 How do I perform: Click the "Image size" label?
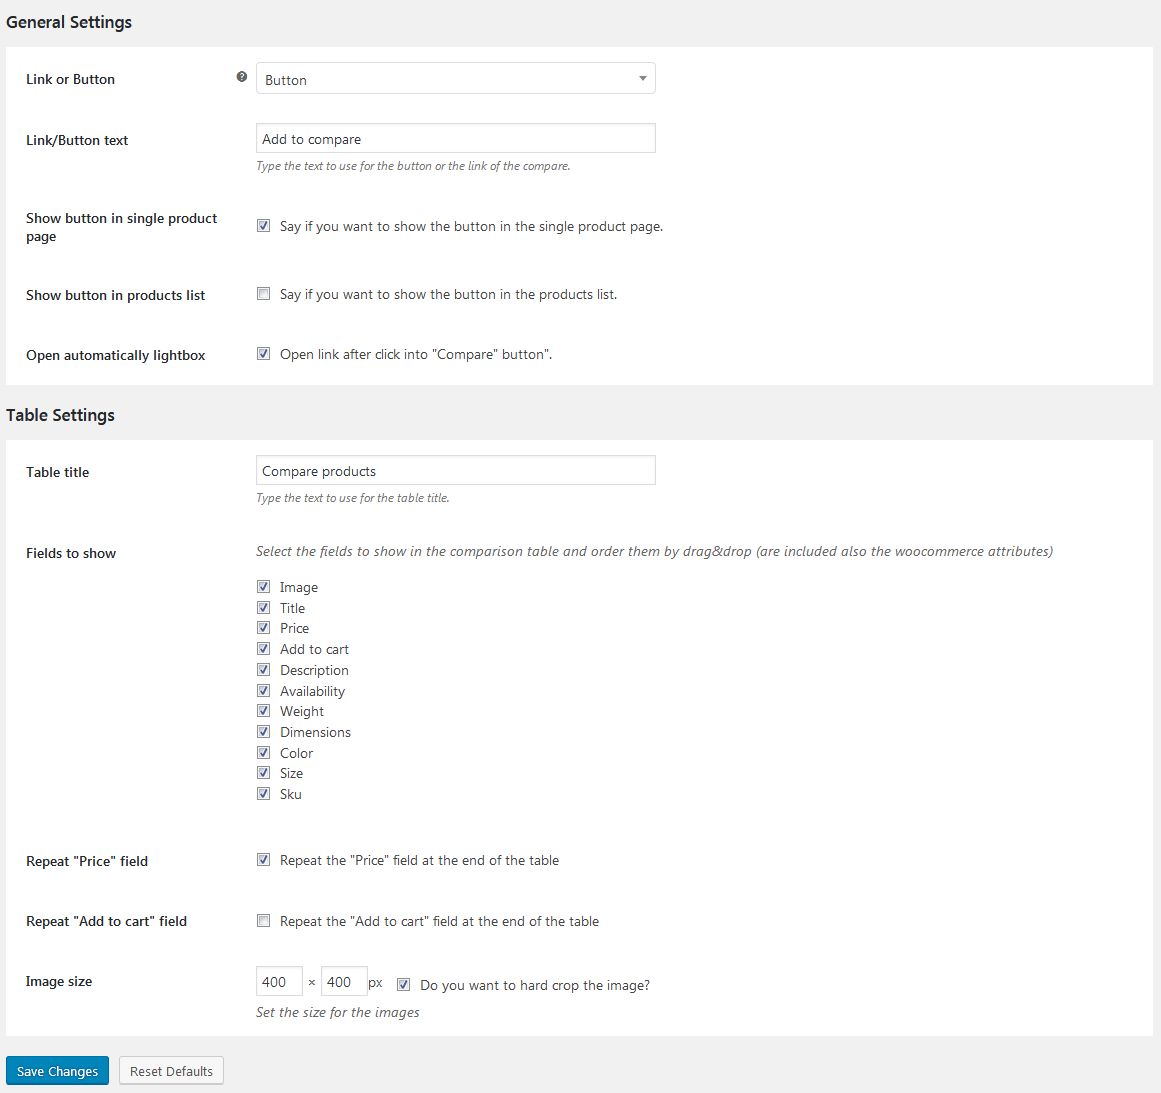(x=59, y=981)
